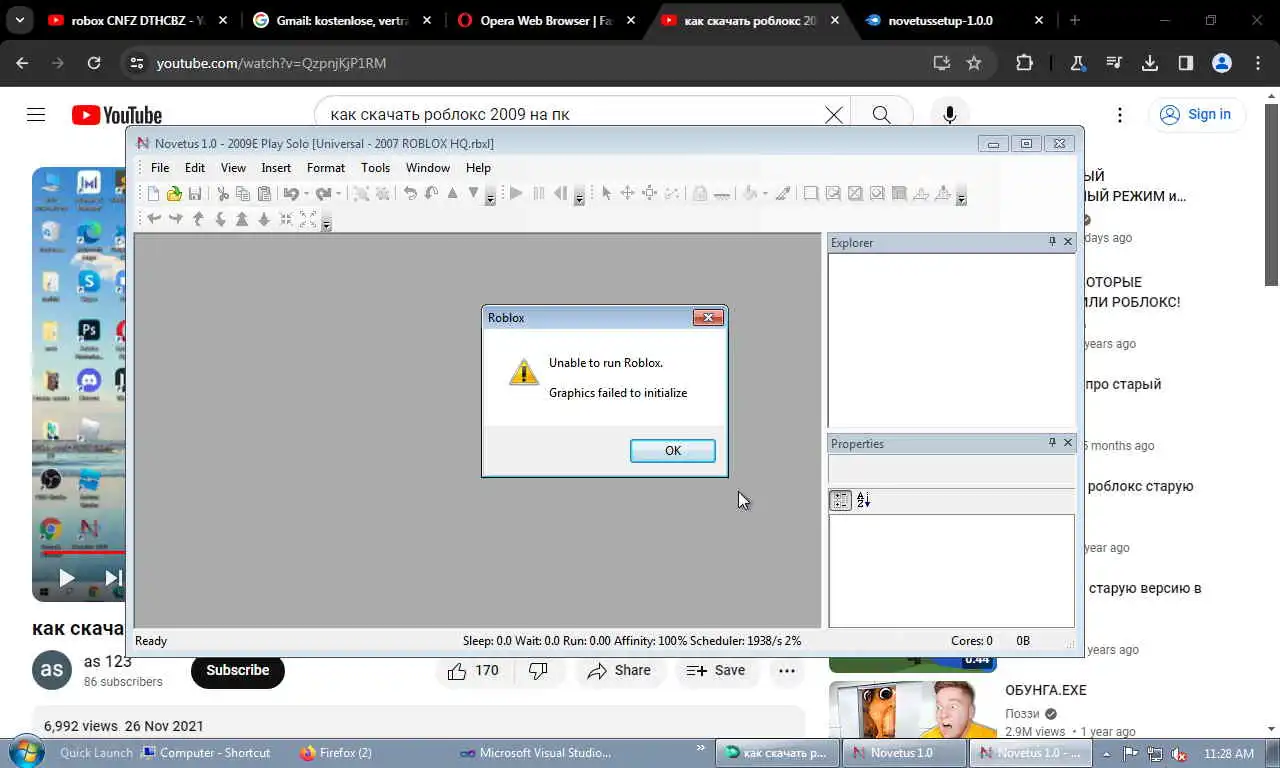
Task: Expand camera toolbar overflow options
Action: point(326,223)
